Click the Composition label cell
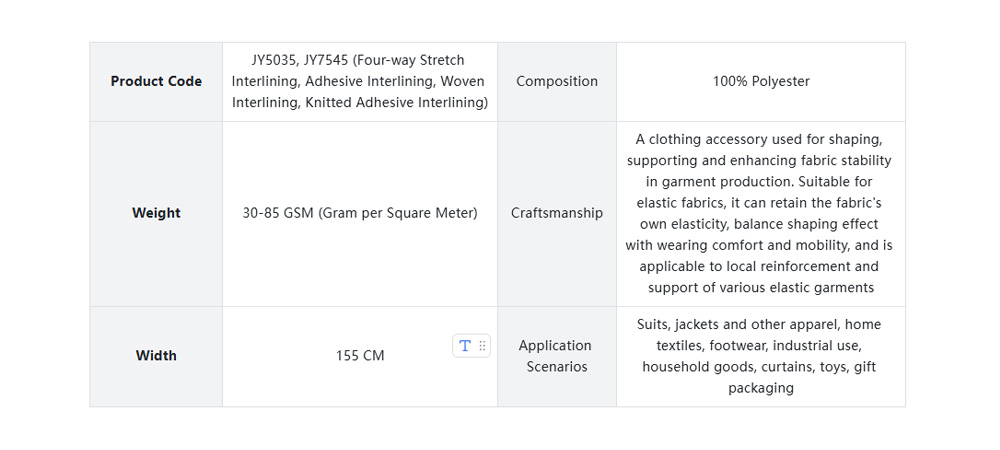Screen dimensions: 1000x450 click(x=557, y=82)
